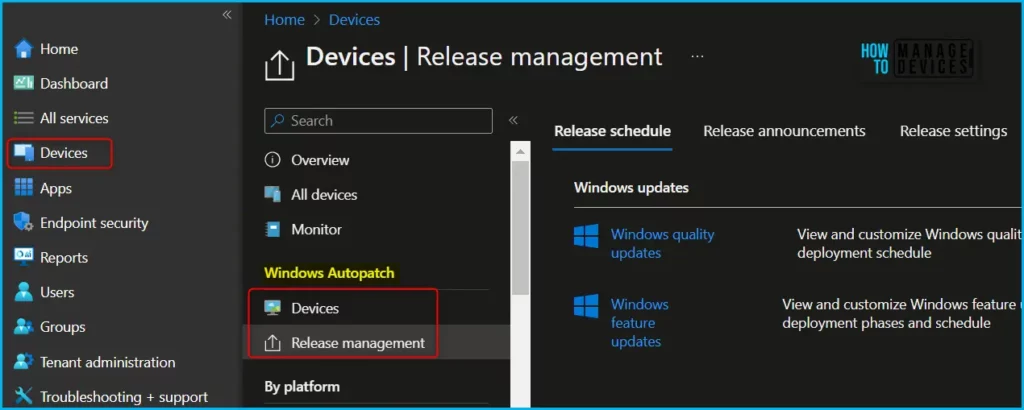
Task: Click the Release management upload icon in submenu
Action: pos(272,343)
